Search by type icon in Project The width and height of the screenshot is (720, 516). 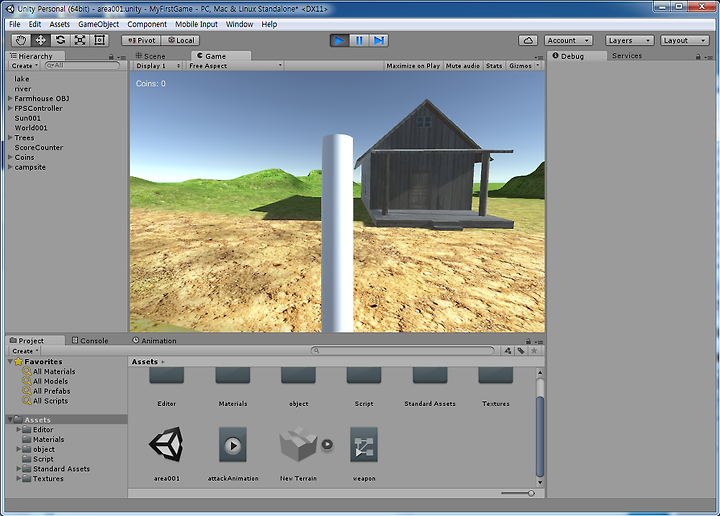click(507, 351)
